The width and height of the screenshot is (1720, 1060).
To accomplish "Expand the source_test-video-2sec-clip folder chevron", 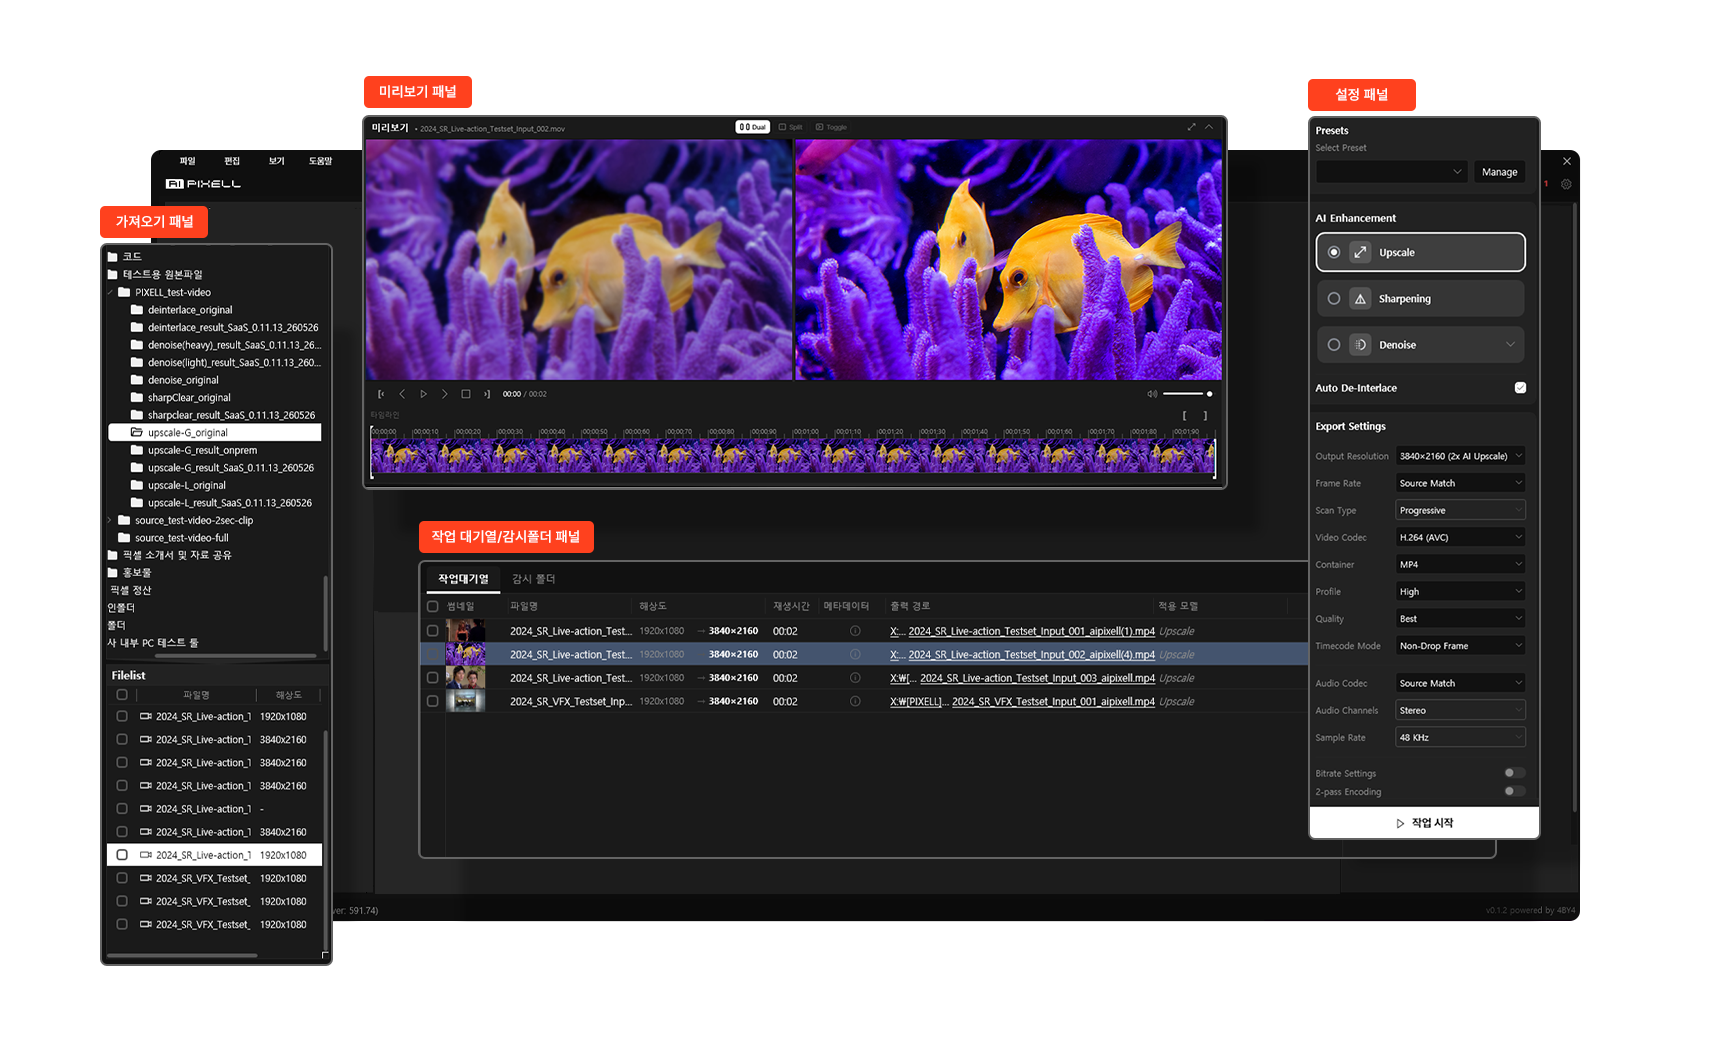I will pyautogui.click(x=110, y=520).
